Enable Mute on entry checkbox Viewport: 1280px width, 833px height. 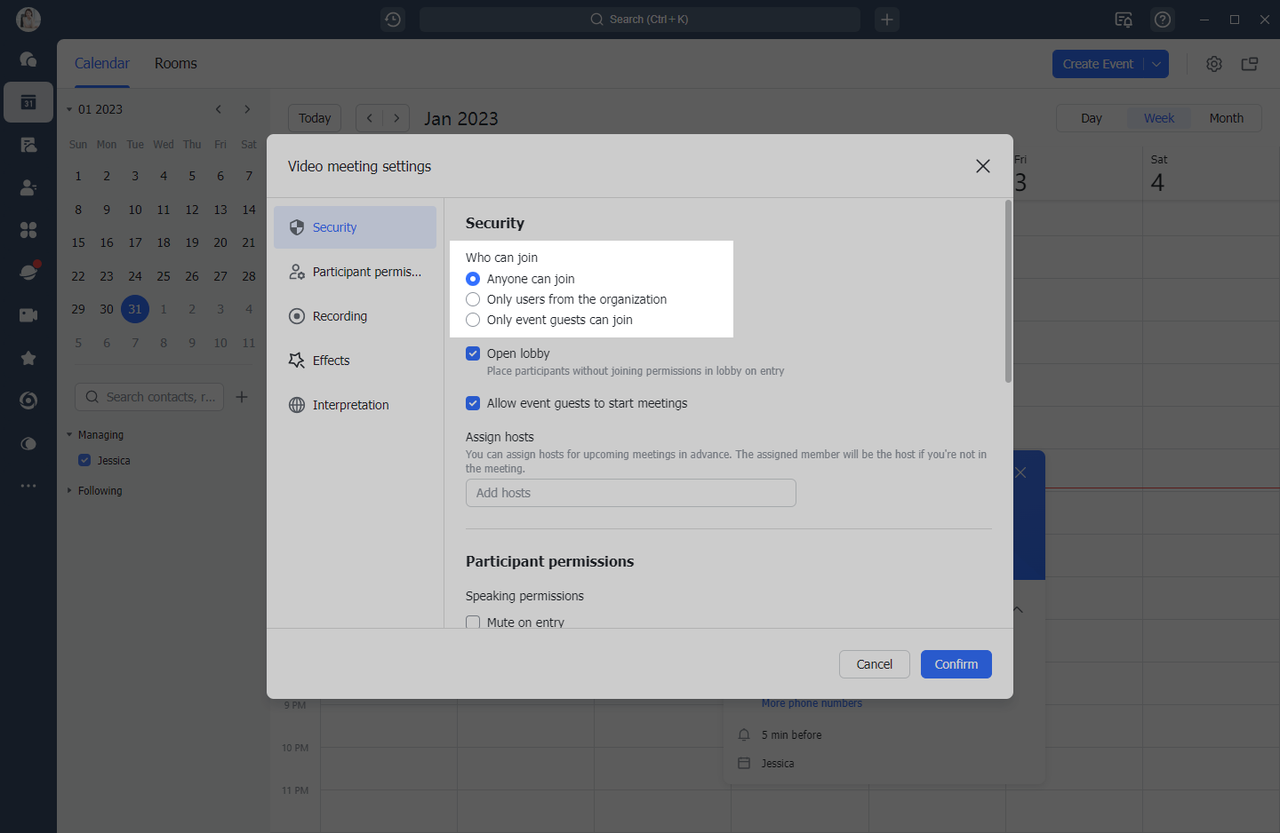tap(474, 622)
